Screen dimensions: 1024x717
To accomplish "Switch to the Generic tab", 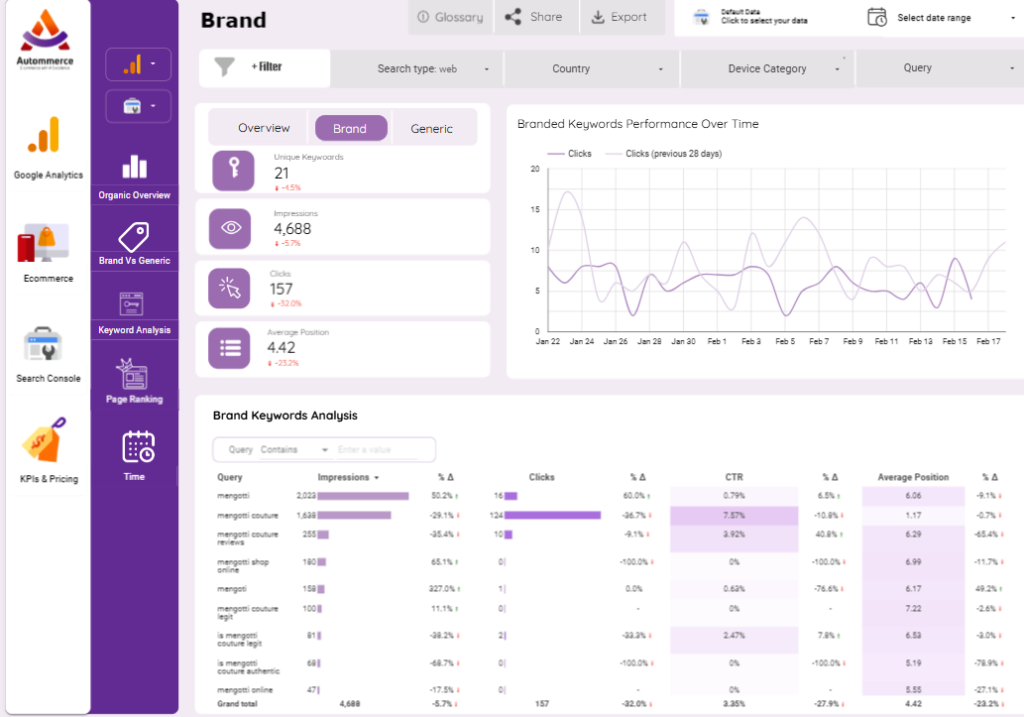I will 432,128.
